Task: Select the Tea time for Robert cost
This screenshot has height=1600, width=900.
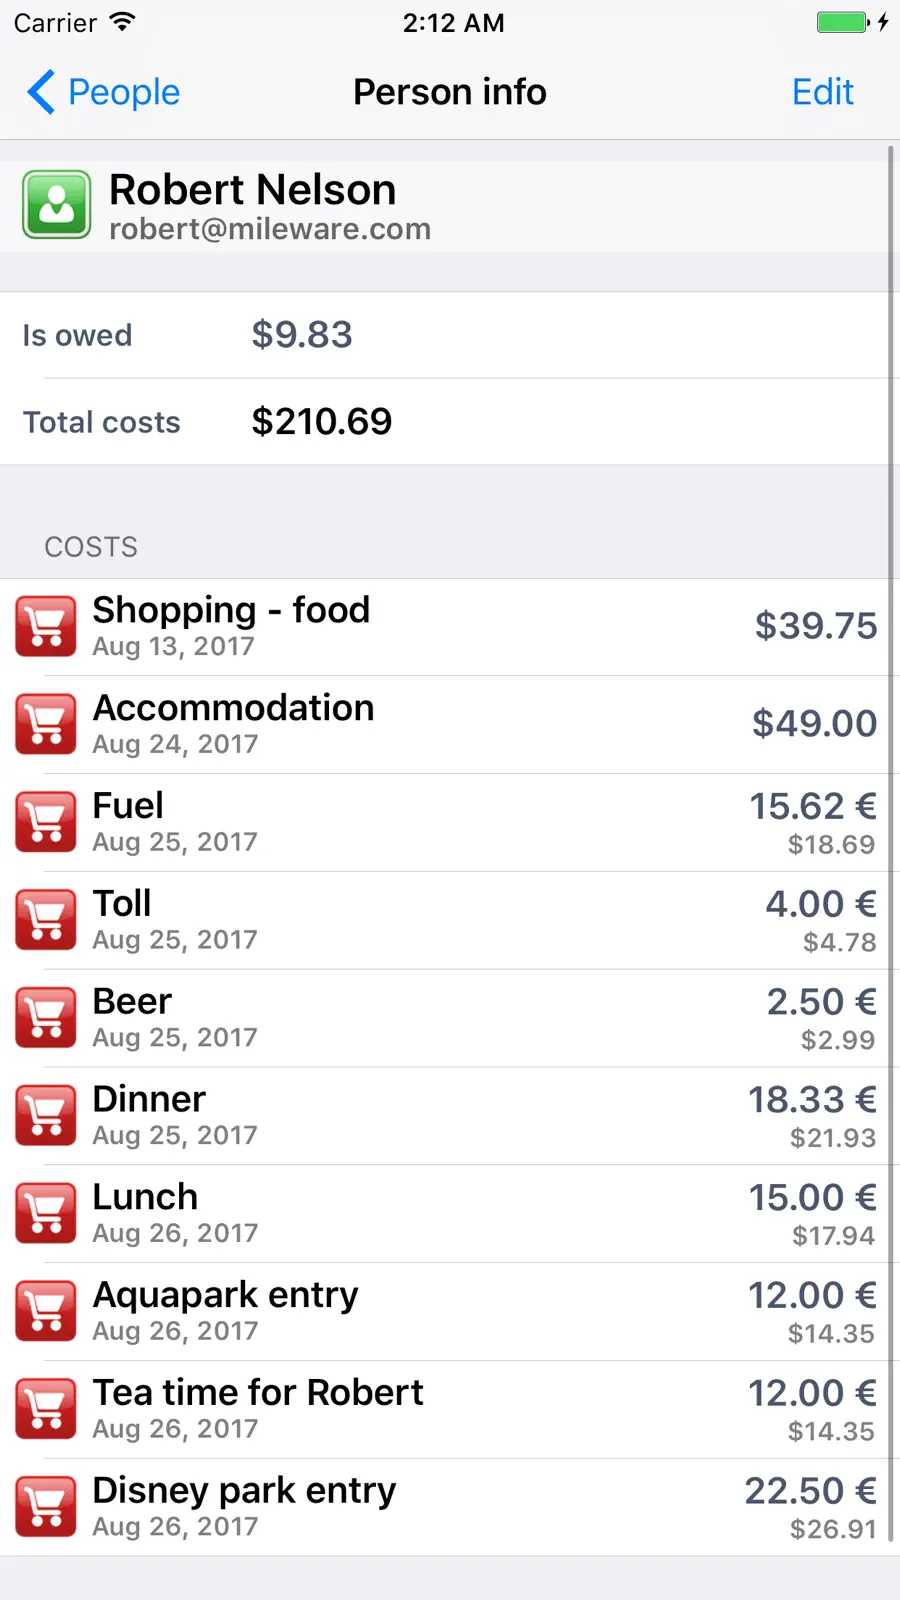Action: pyautogui.click(x=450, y=1410)
